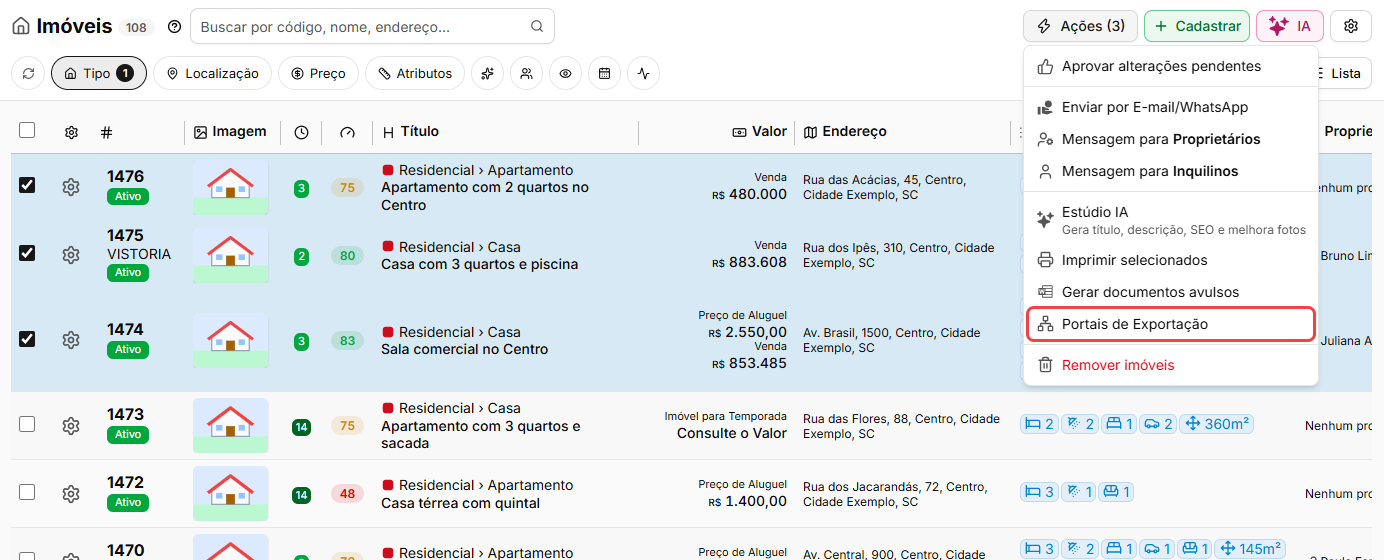Click the Cadastrar button

pyautogui.click(x=1197, y=26)
